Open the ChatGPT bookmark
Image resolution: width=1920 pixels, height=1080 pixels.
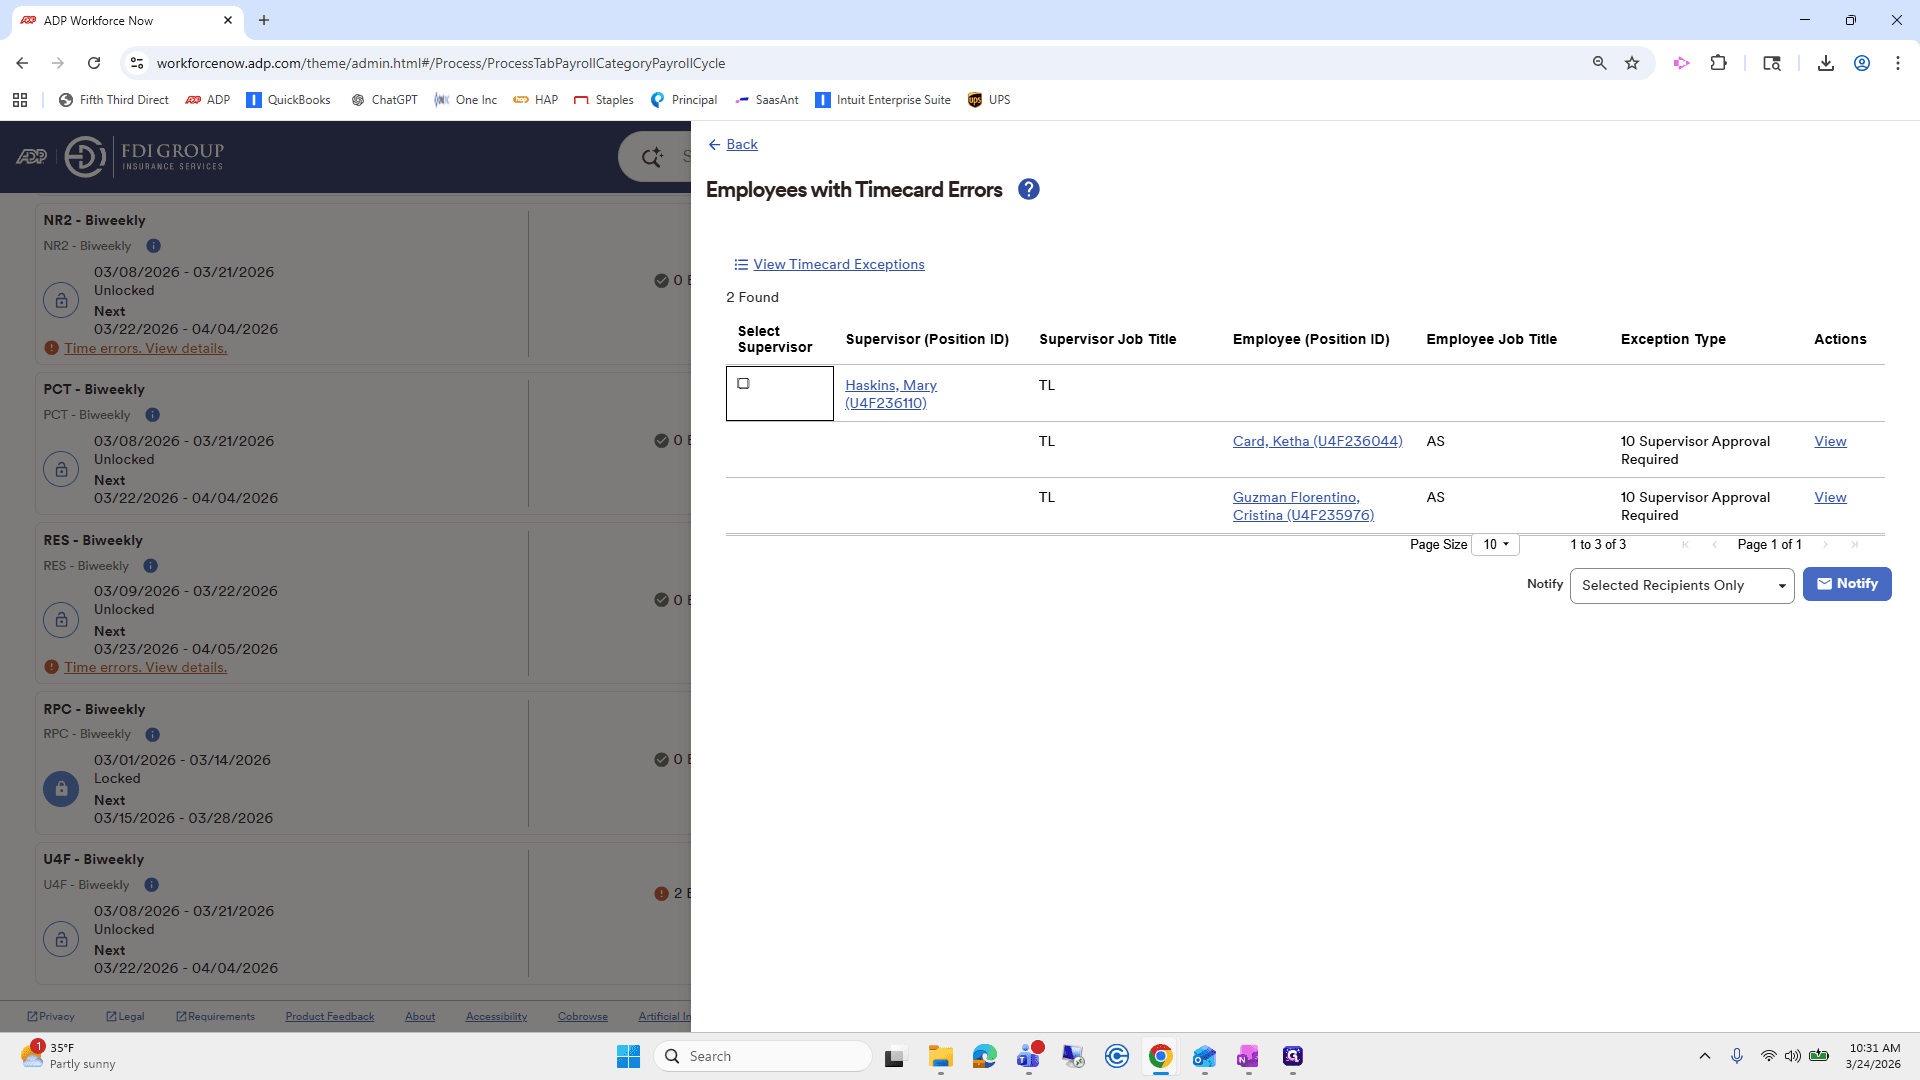384,100
